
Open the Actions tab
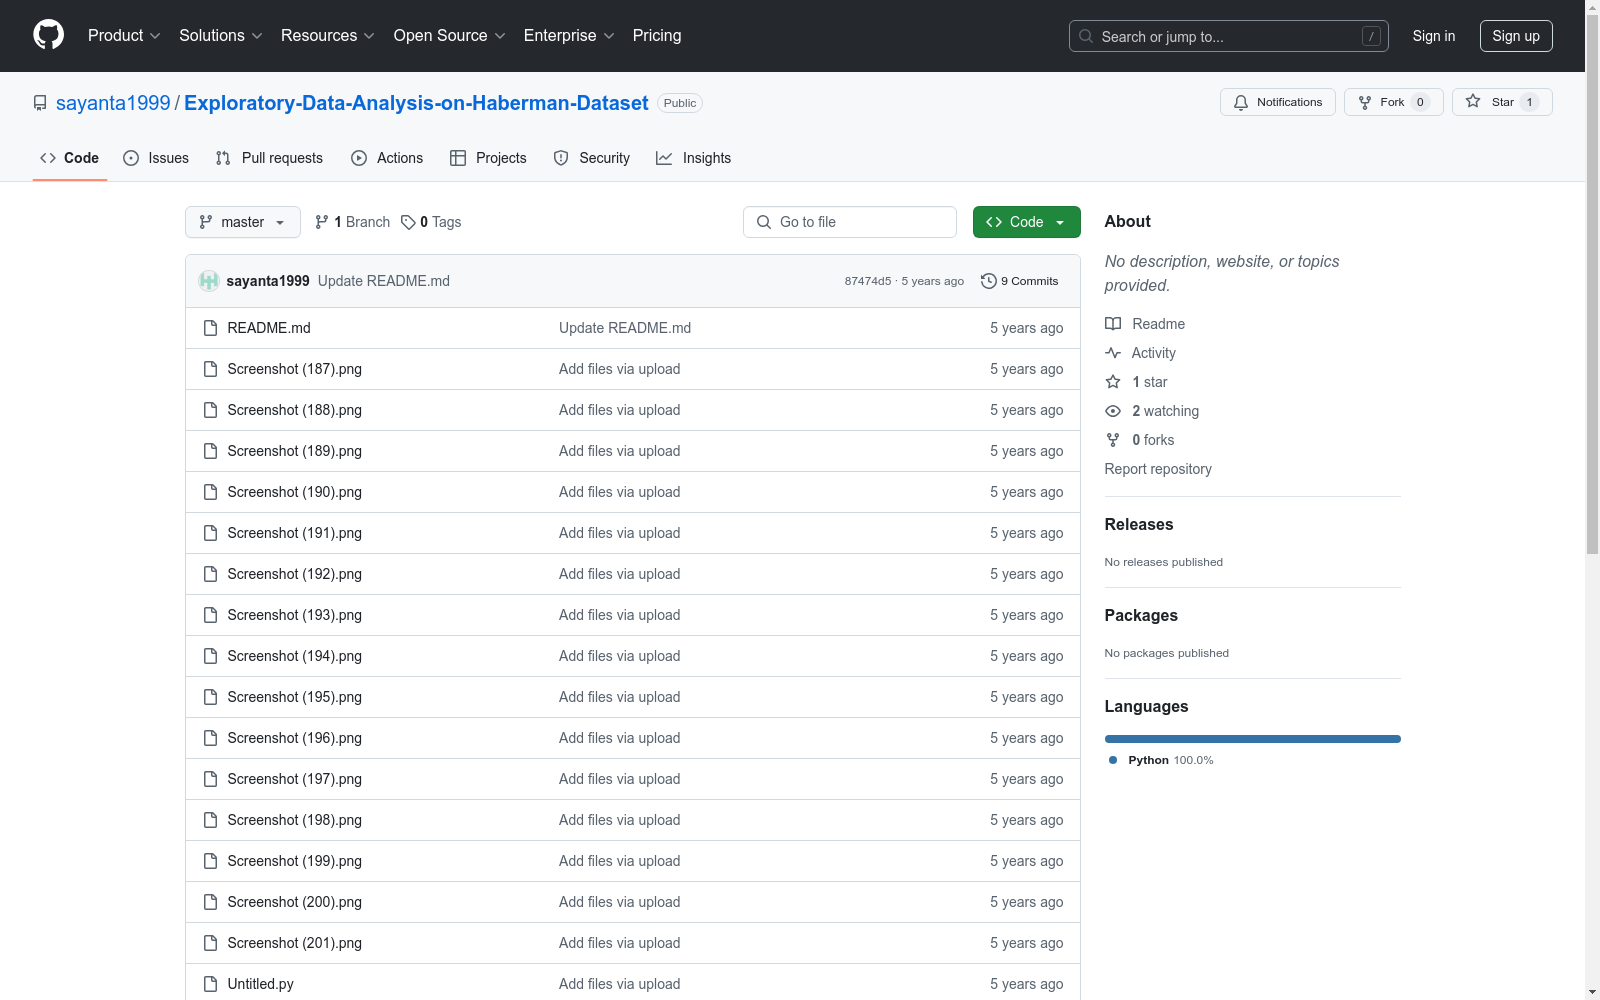[x=387, y=158]
